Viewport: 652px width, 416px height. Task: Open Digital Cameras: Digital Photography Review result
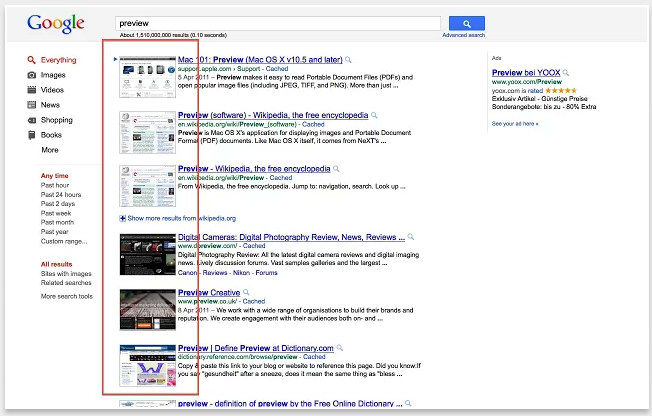tap(291, 237)
